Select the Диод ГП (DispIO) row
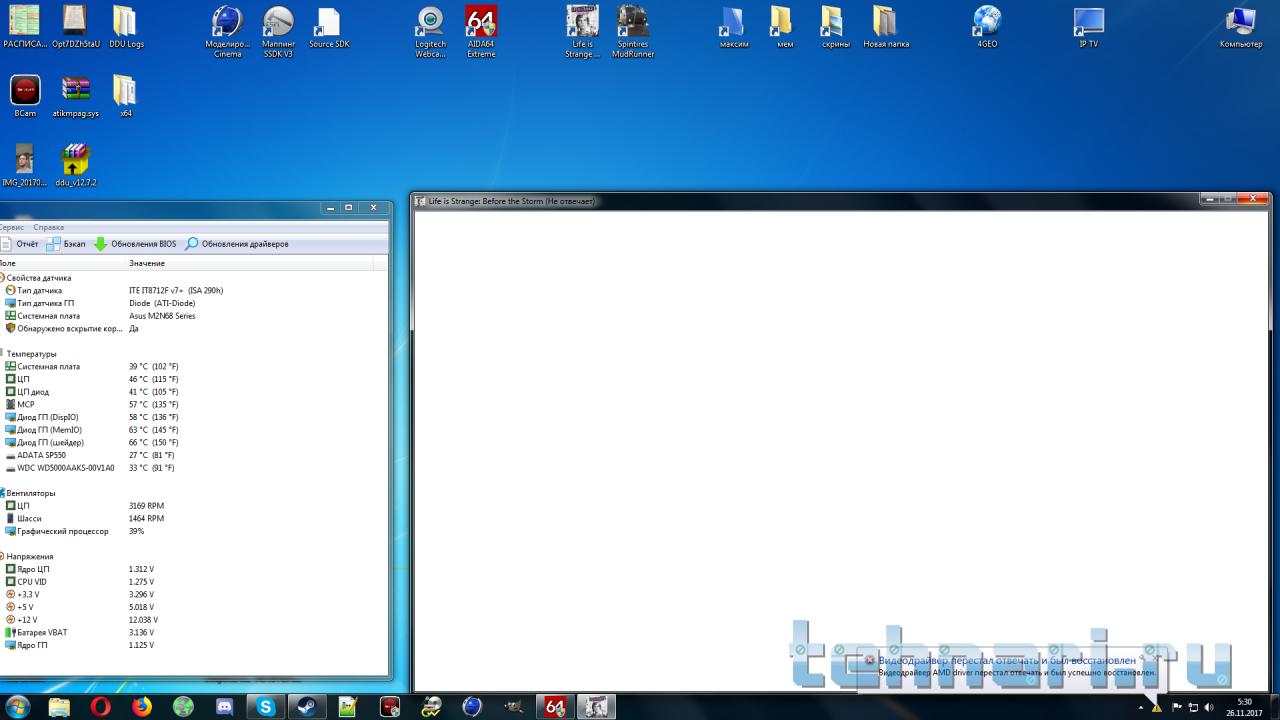Viewport: 1280px width, 720px height. tap(194, 417)
